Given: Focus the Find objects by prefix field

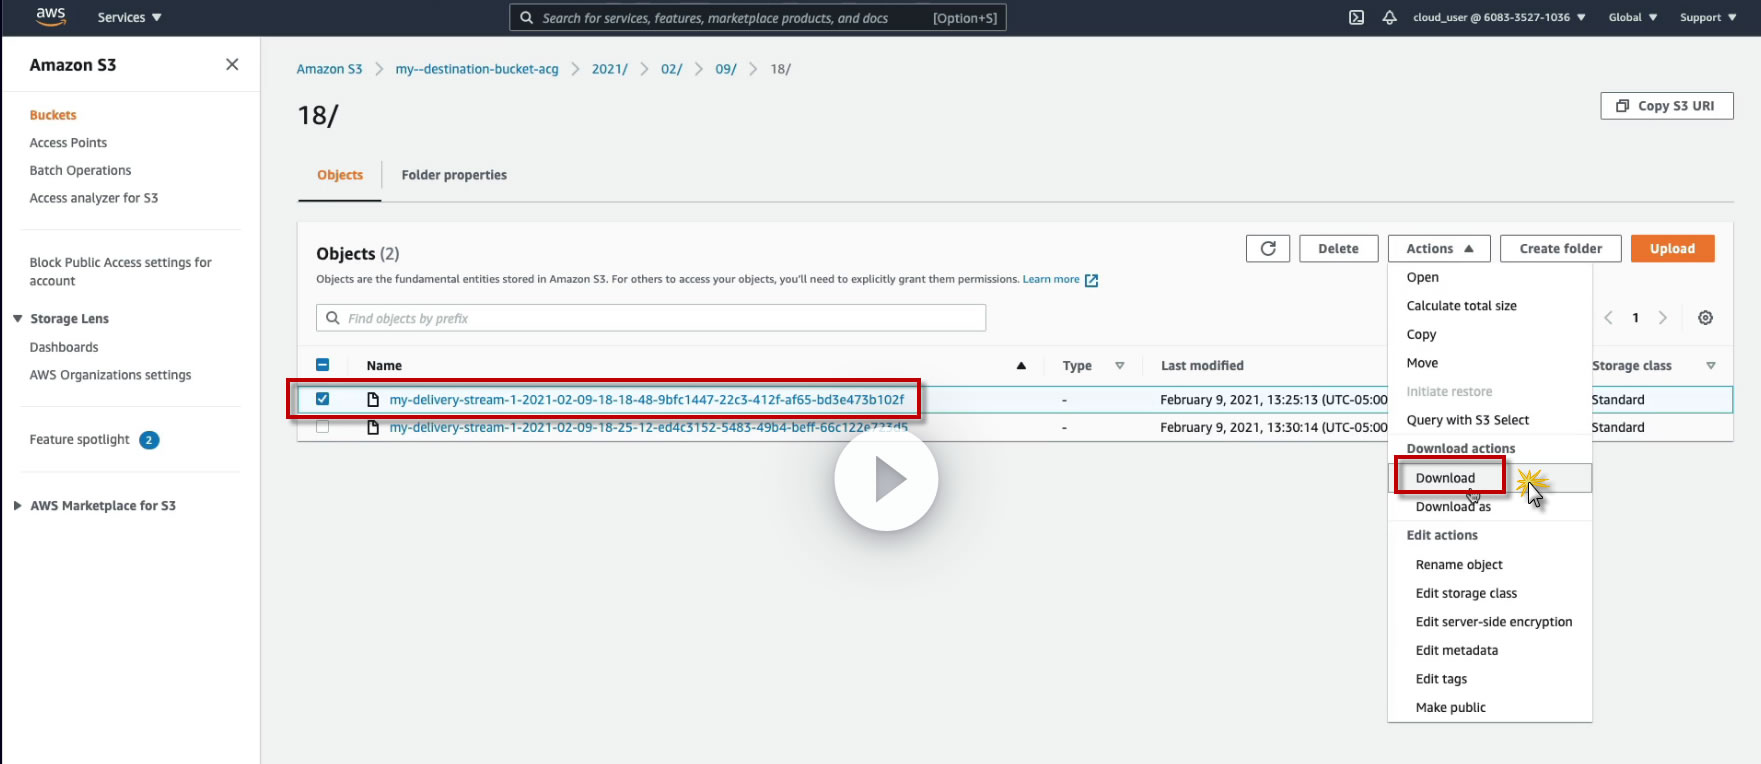Looking at the screenshot, I should click(651, 318).
